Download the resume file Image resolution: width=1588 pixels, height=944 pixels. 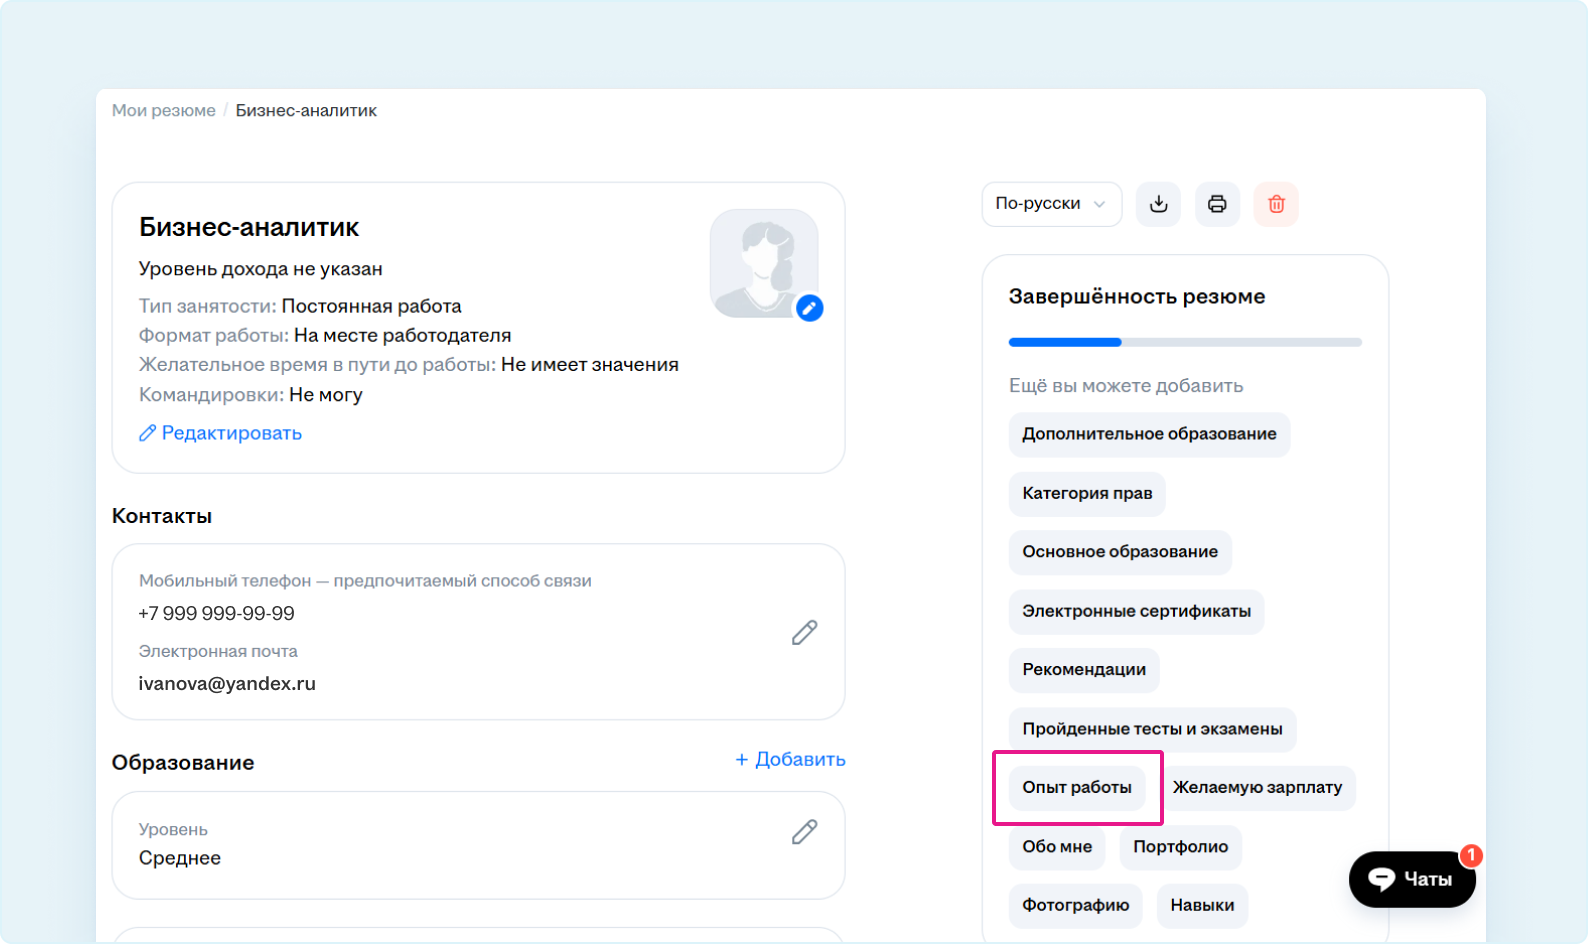pos(1158,204)
